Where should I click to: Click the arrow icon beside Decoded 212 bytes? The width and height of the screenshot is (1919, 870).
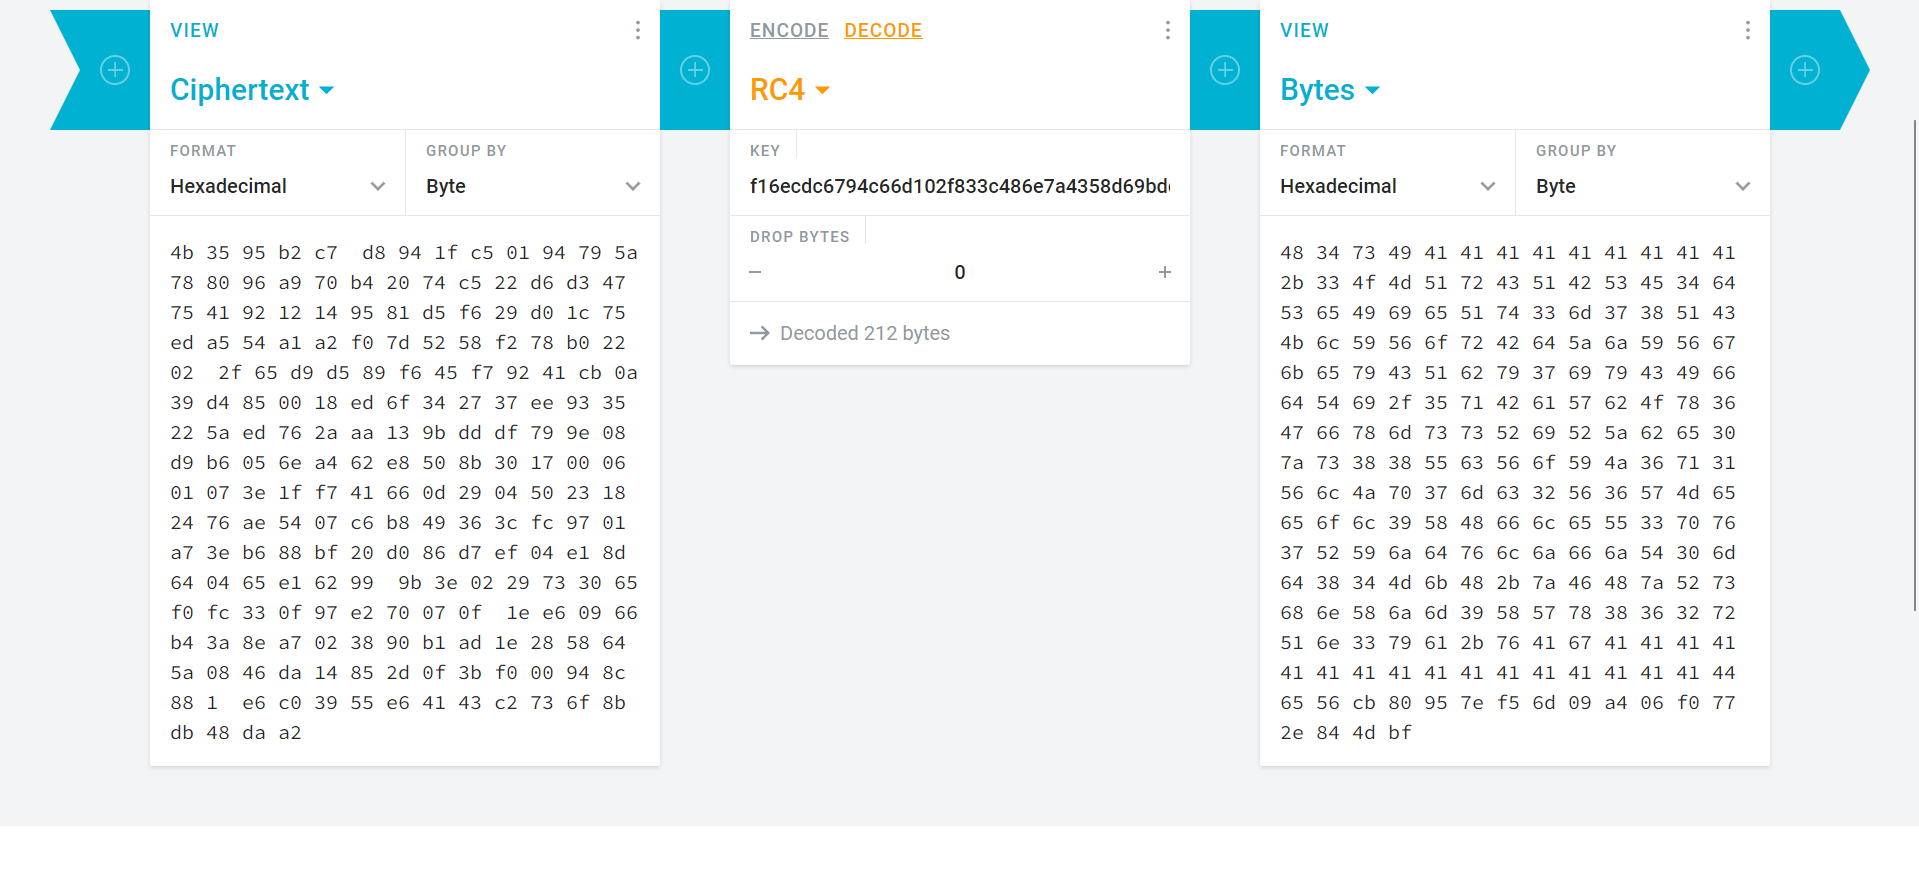tap(760, 333)
